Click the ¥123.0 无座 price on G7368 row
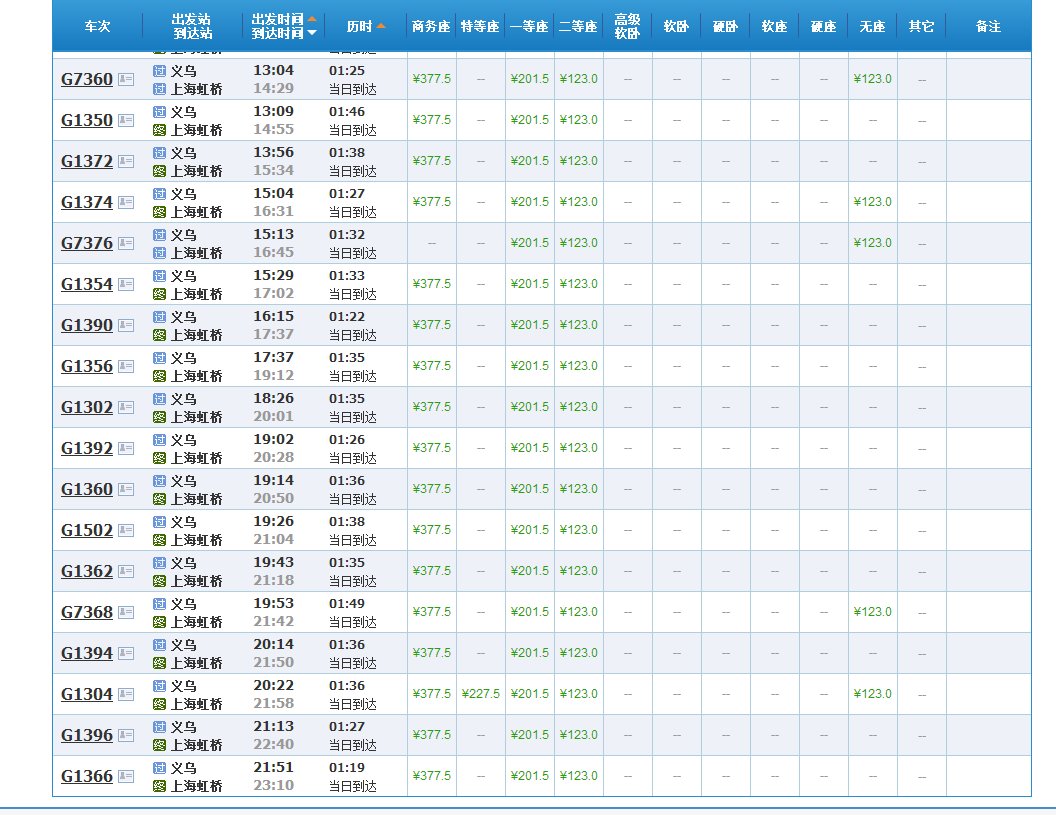Screen dimensions: 1056x815 coord(872,612)
